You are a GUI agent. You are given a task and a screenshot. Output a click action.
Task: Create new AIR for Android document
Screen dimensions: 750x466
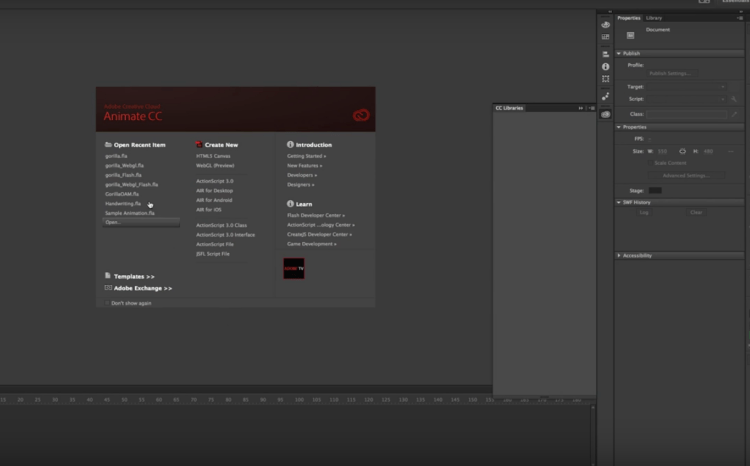tap(214, 200)
